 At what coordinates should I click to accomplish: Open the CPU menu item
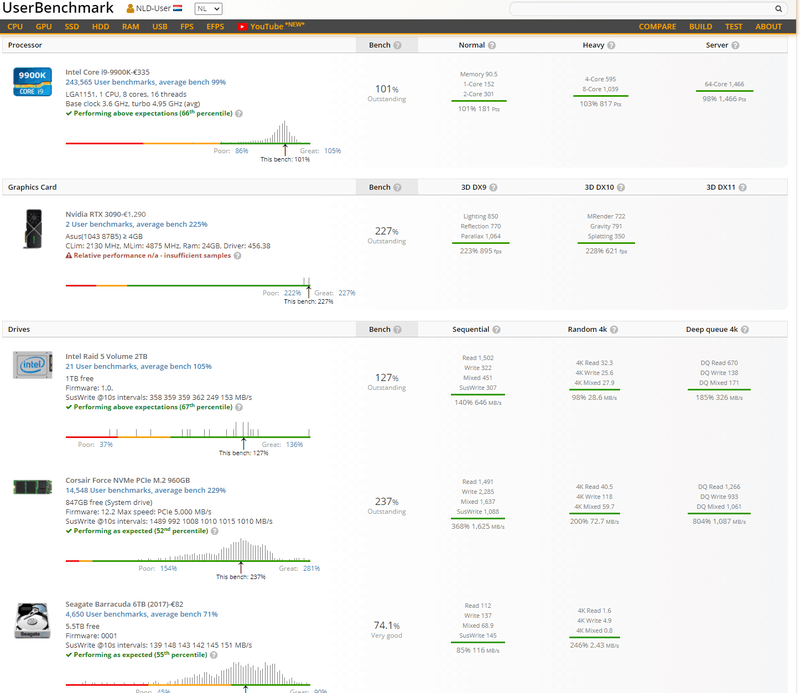(15, 27)
